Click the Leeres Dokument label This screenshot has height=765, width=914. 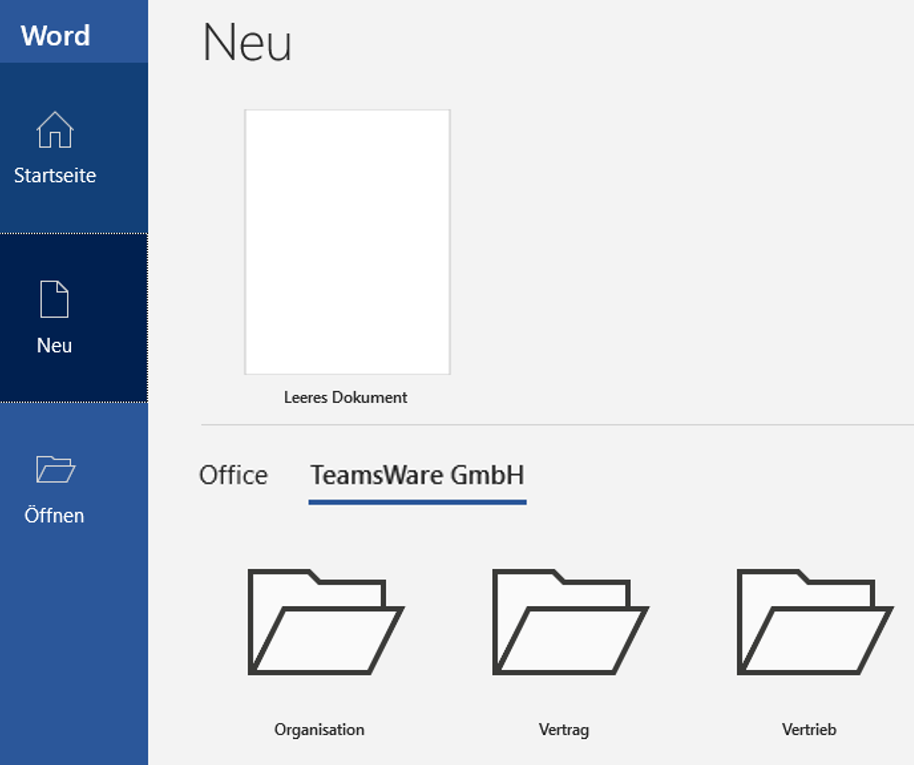pyautogui.click(x=346, y=397)
